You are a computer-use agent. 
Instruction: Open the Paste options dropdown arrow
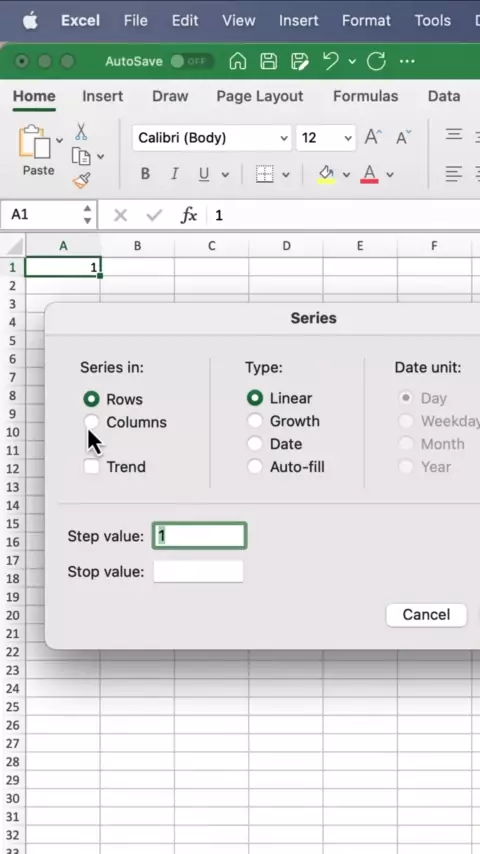59,141
